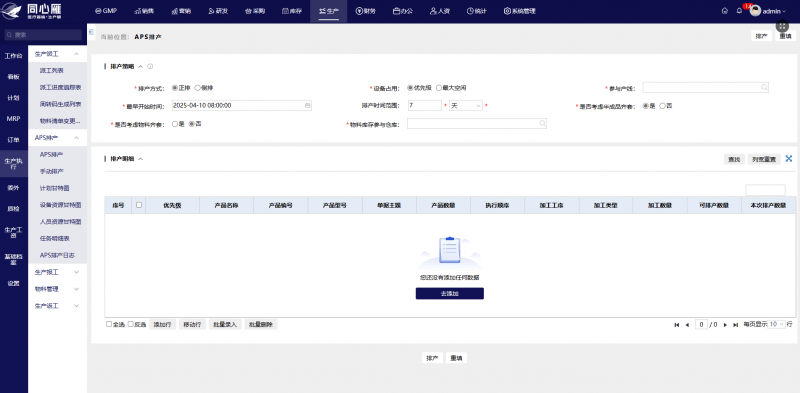Screen dimensions: 800x393
Task: Choose 最大空闲 for 设备占用
Action: pos(438,88)
